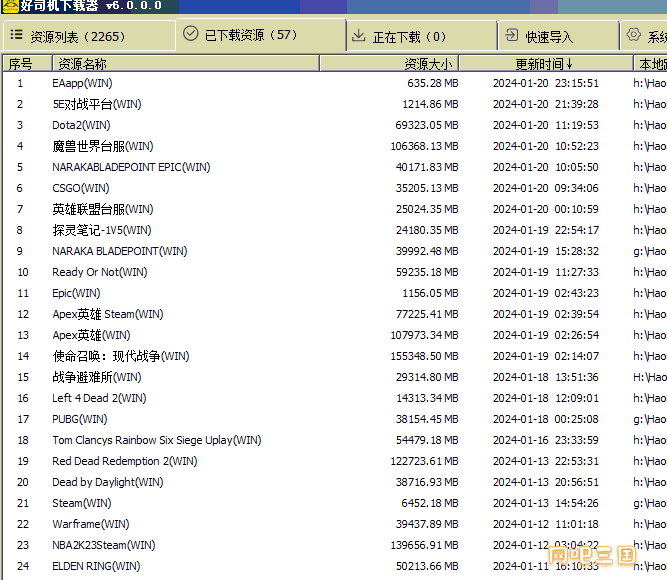Click size value 69323.05 MB

click(427, 125)
